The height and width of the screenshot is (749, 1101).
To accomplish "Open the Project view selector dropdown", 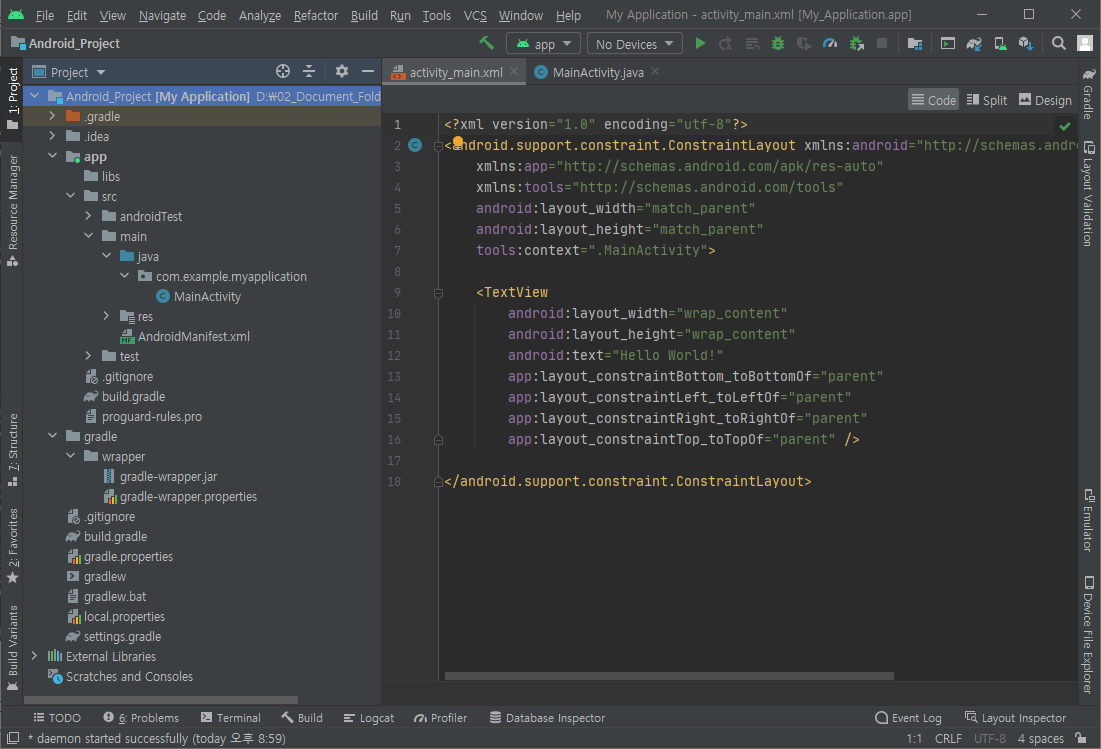I will click(x=69, y=72).
